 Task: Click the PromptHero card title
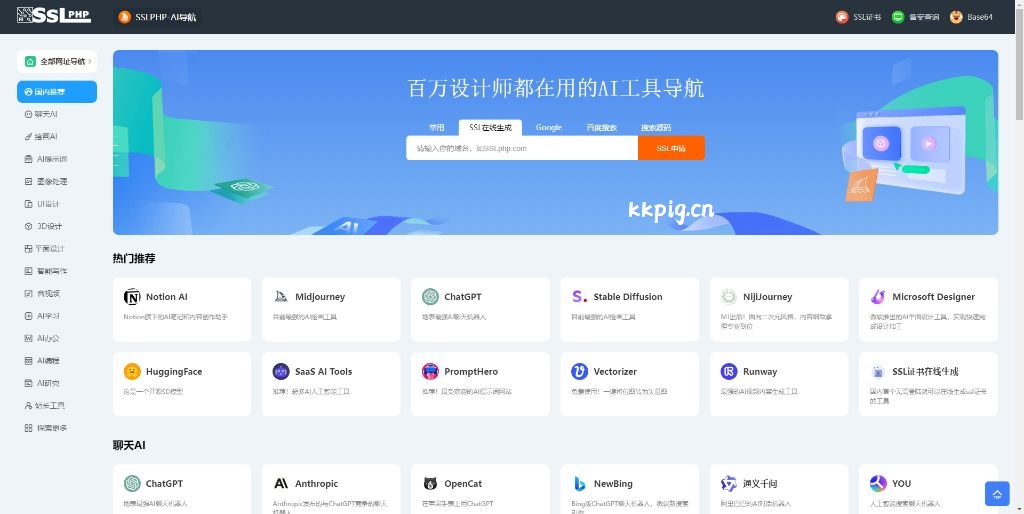pyautogui.click(x=471, y=372)
